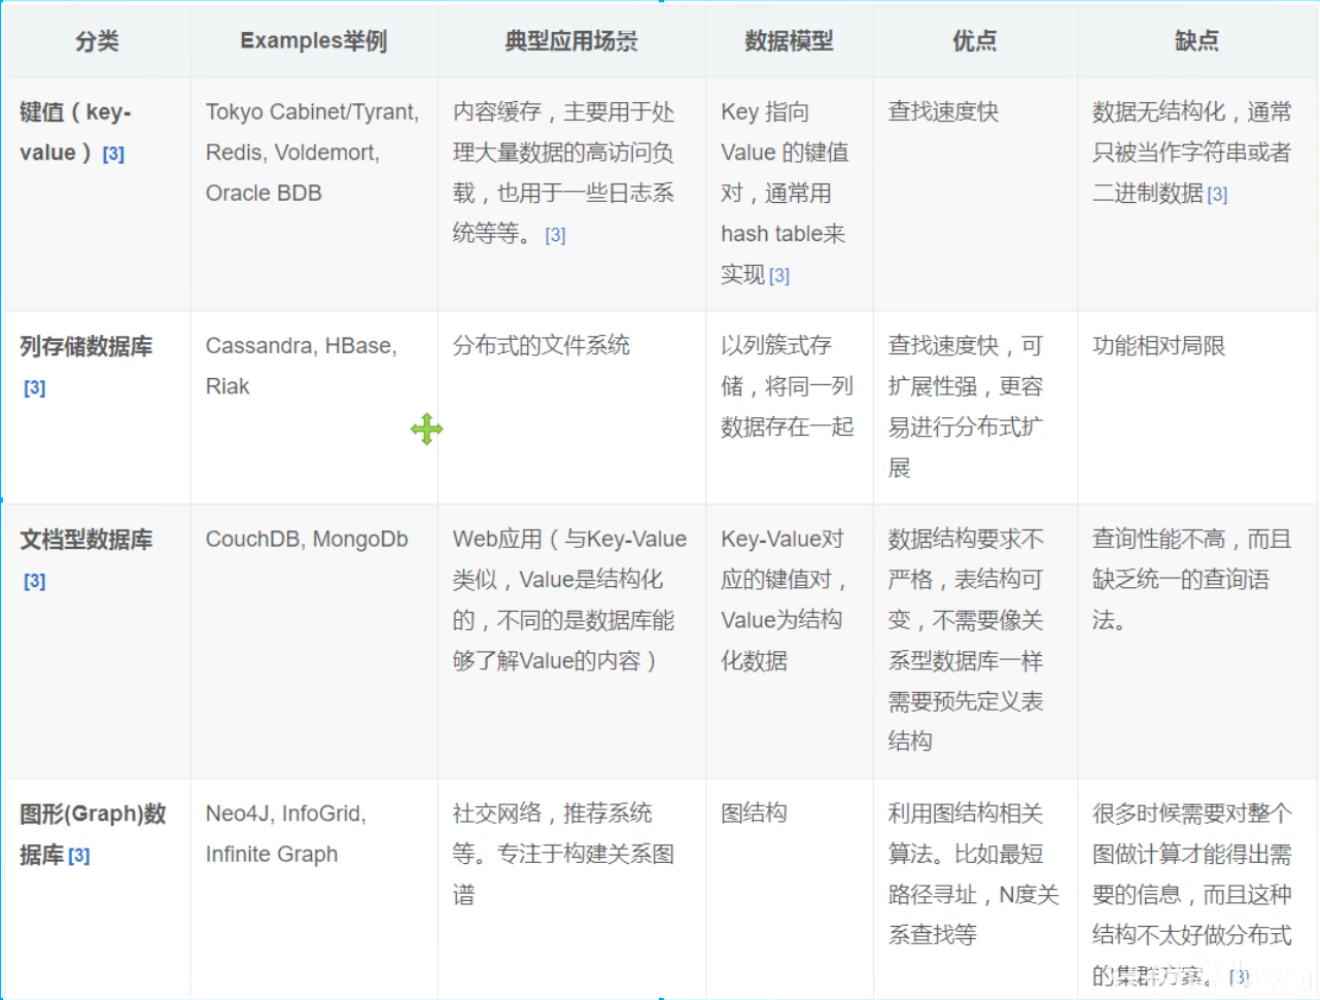This screenshot has width=1320, height=1000.
Task: Open the [3] citation after 二进制数据
Action: pyautogui.click(x=1217, y=195)
